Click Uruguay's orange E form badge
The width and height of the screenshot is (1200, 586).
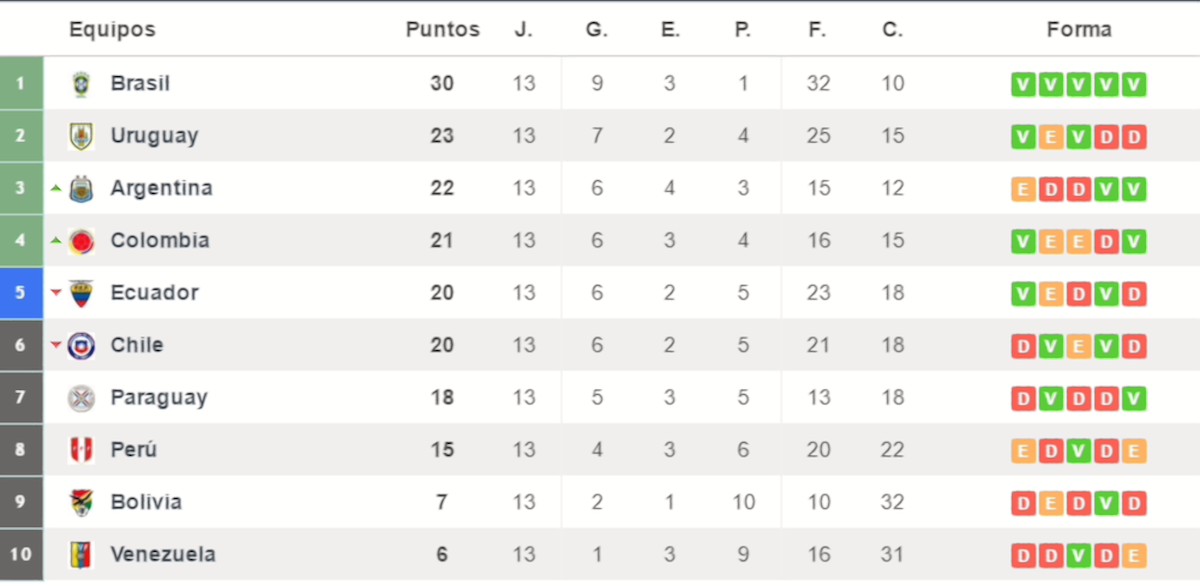coord(1050,136)
